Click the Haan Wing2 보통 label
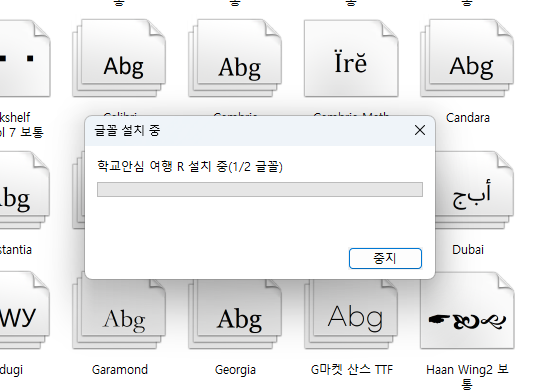 click(x=467, y=377)
